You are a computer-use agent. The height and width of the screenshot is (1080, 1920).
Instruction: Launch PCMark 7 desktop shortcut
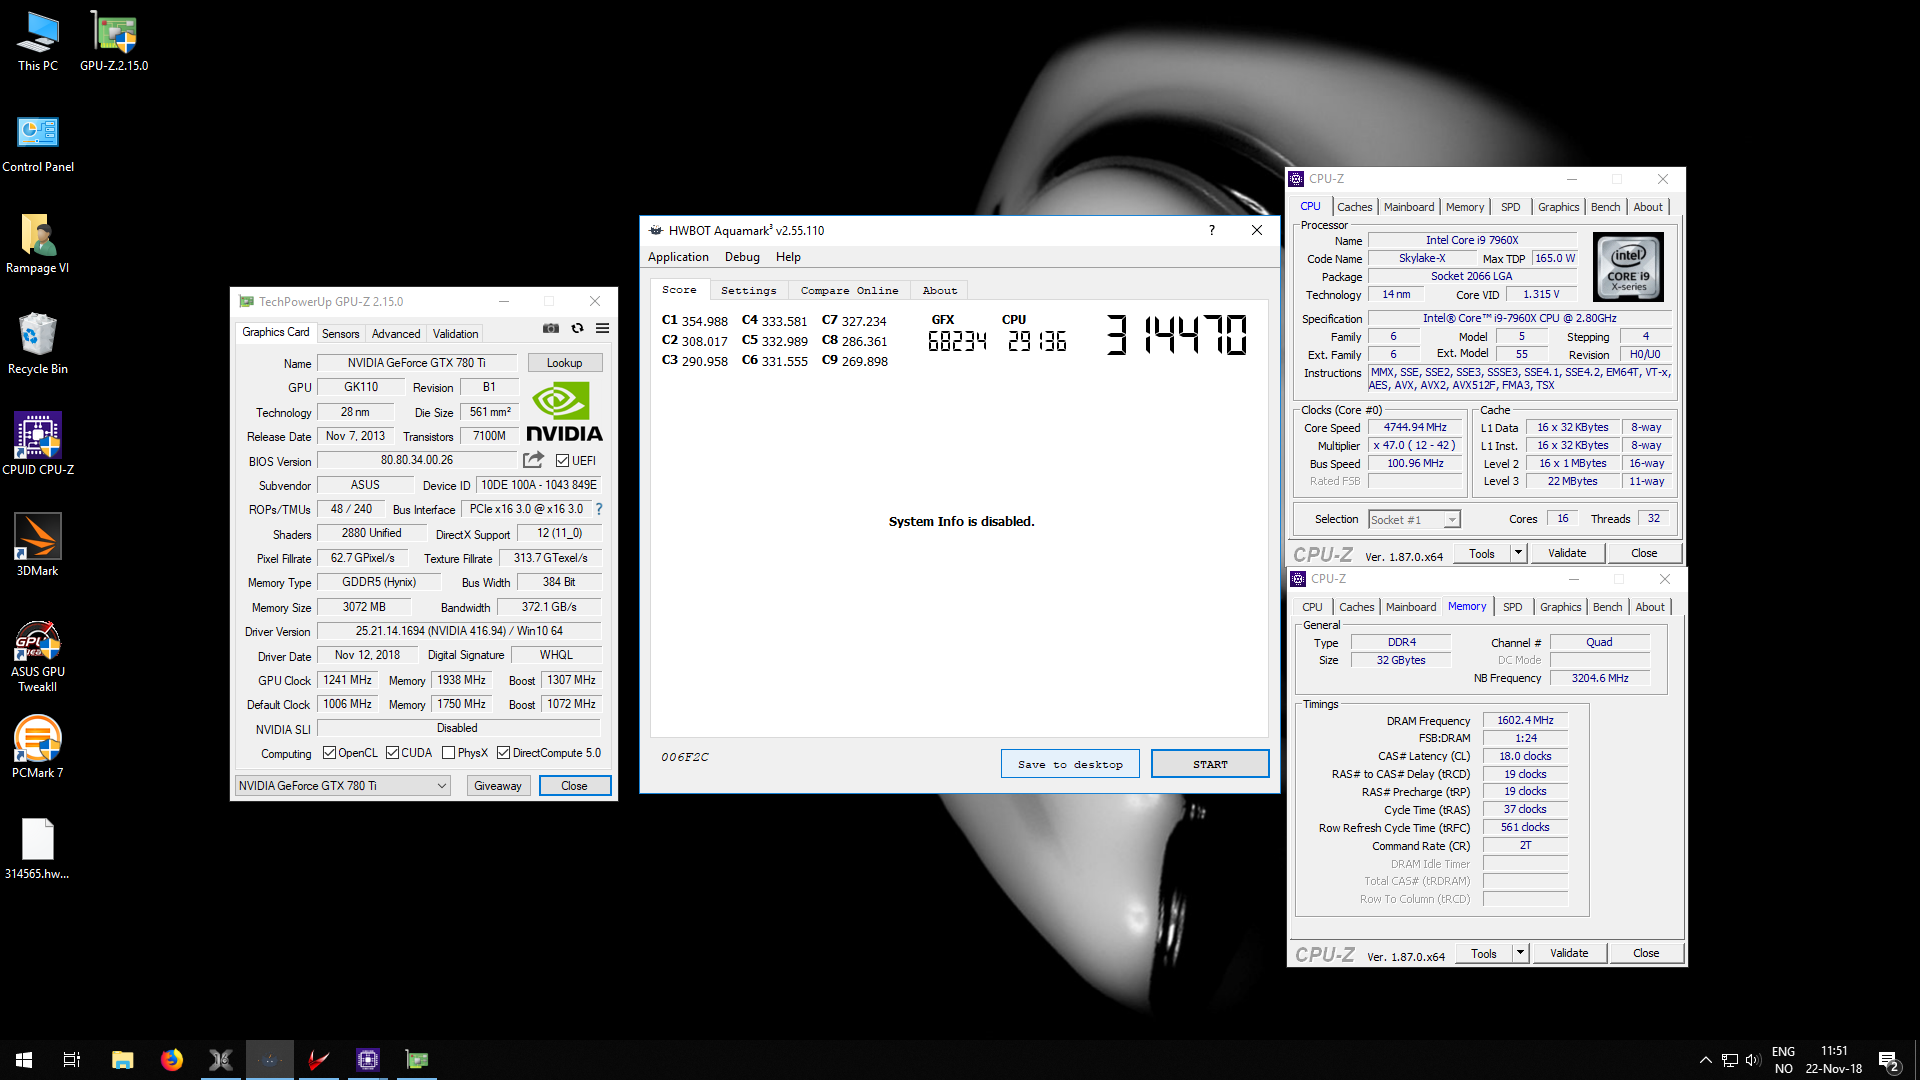(x=38, y=748)
